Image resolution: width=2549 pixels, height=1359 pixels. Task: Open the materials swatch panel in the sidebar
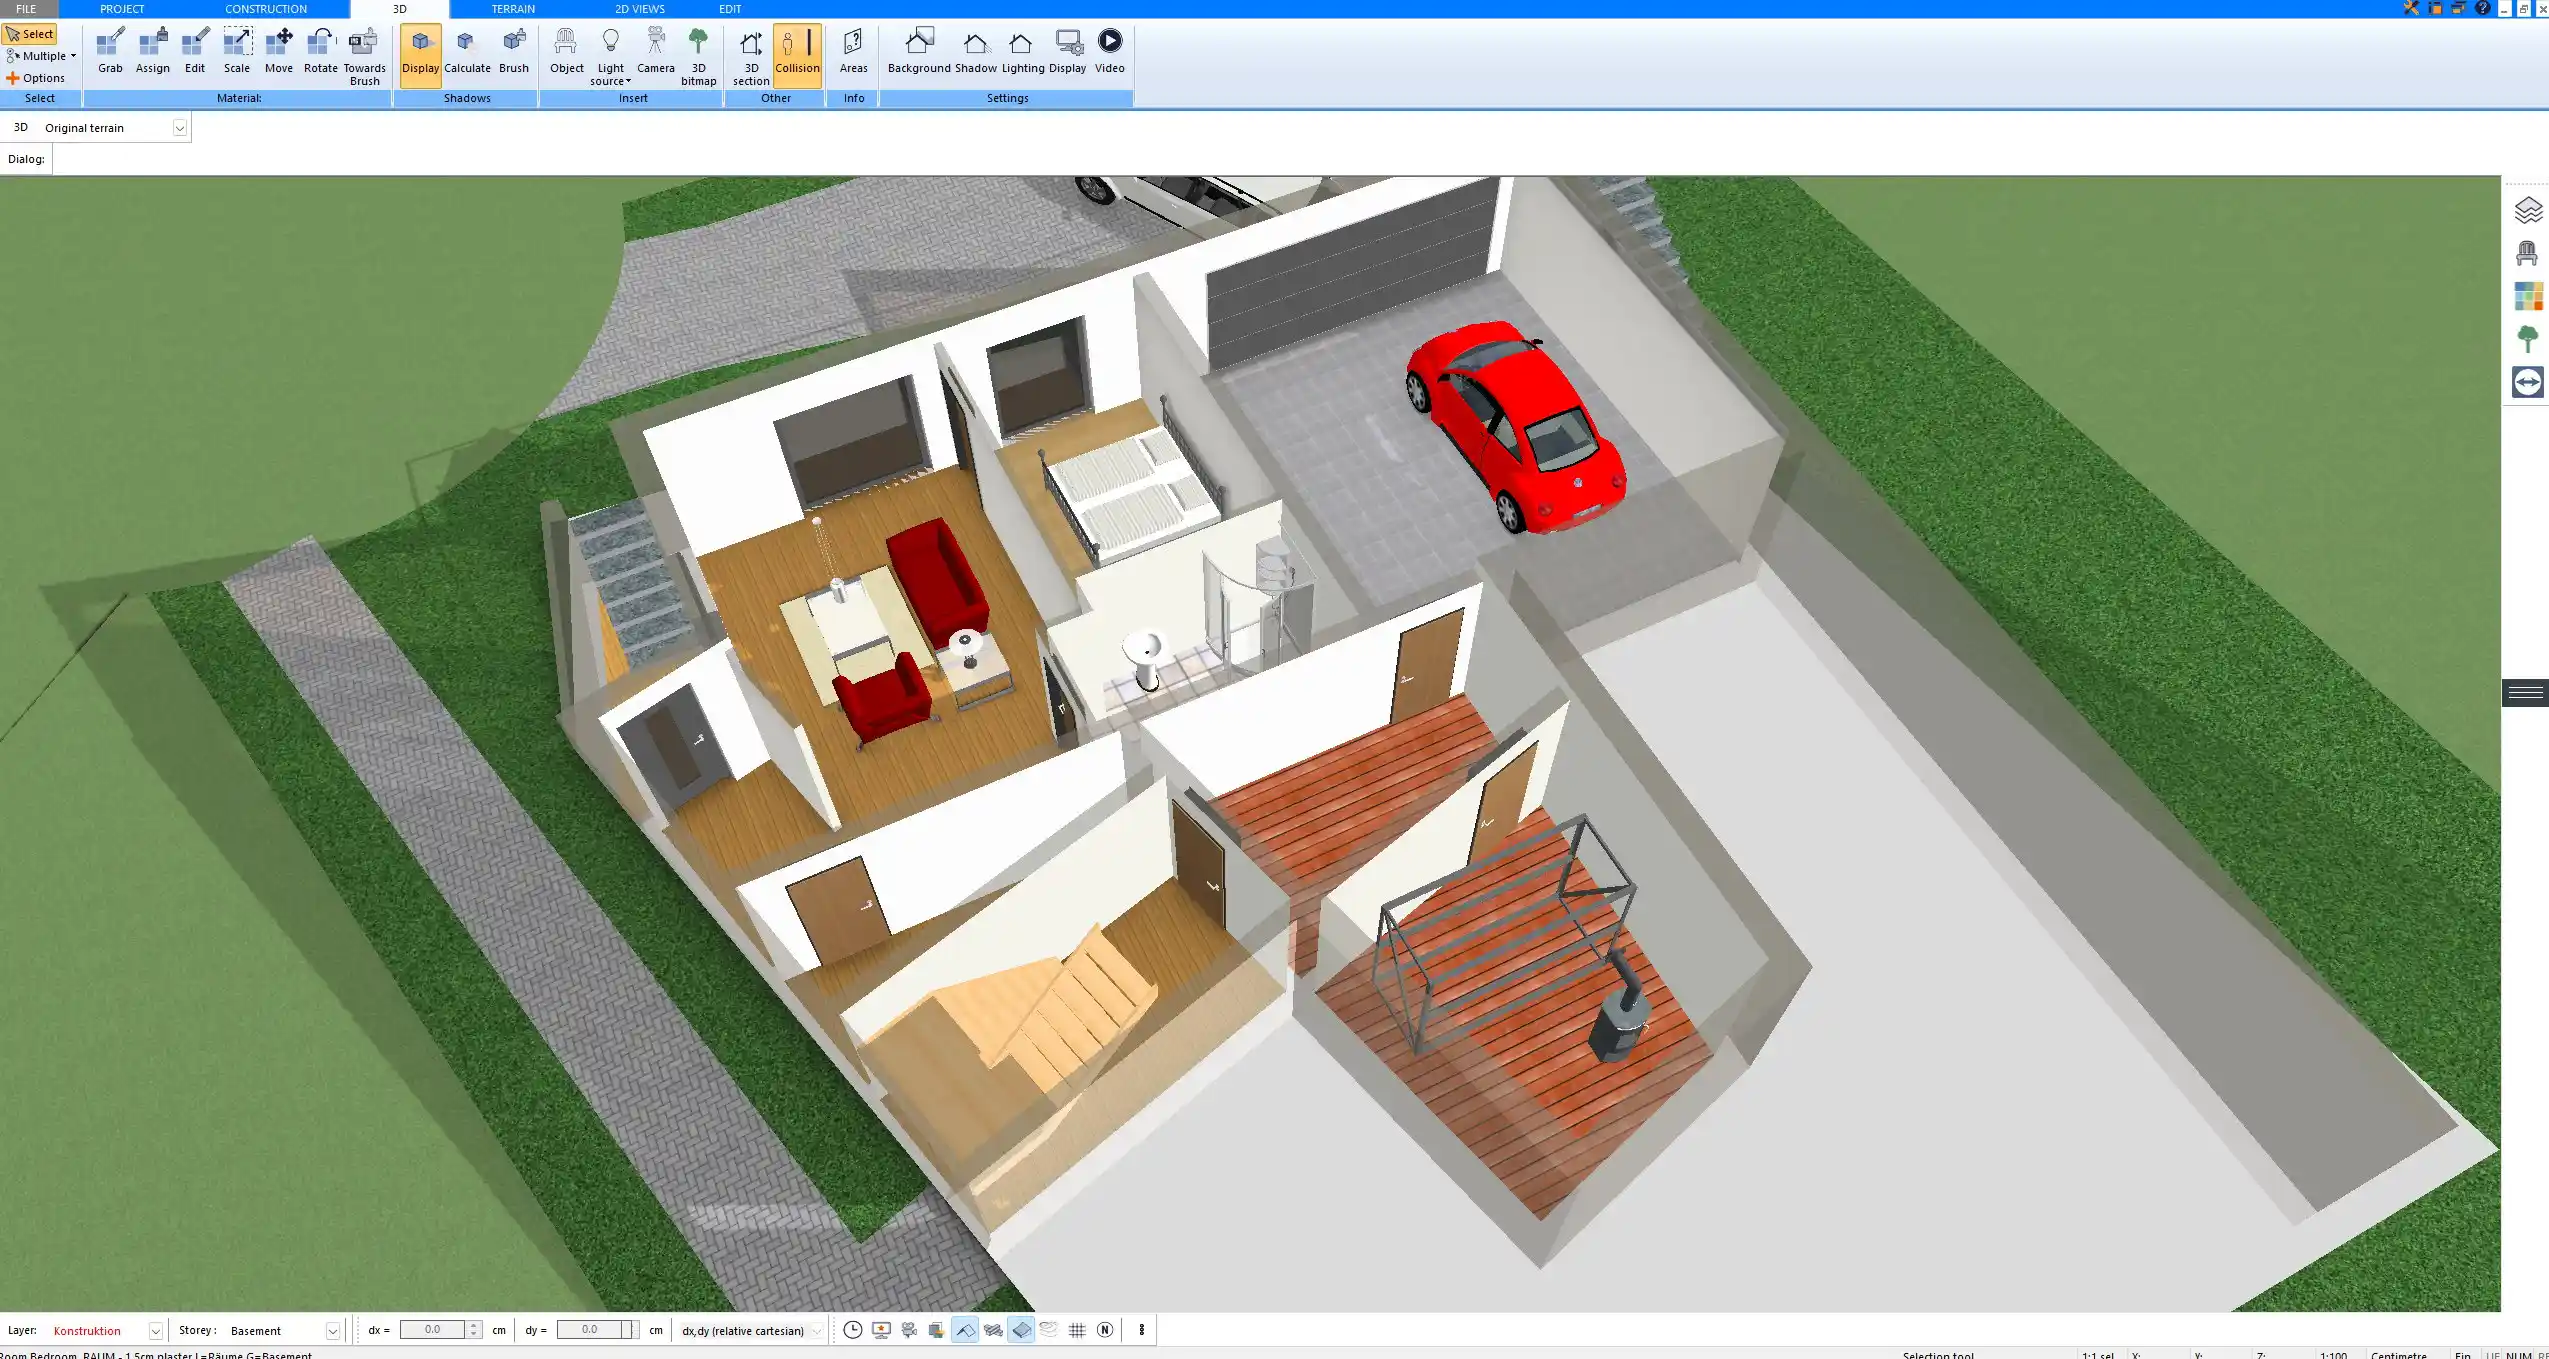tap(2529, 296)
